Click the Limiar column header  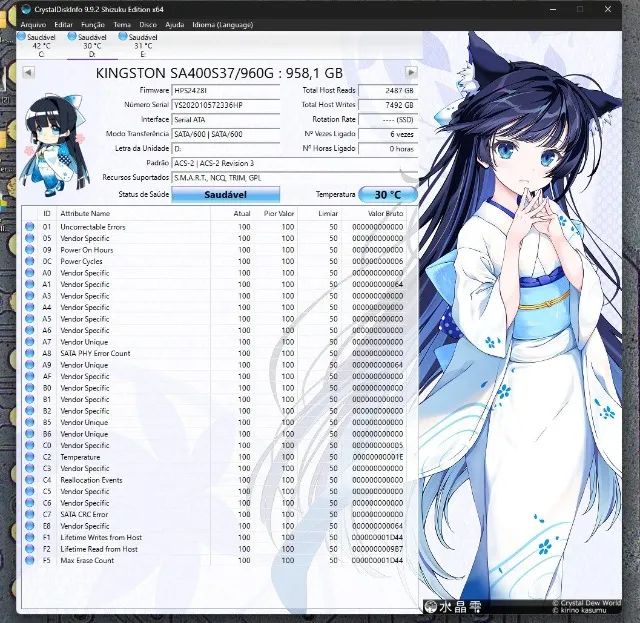(328, 214)
